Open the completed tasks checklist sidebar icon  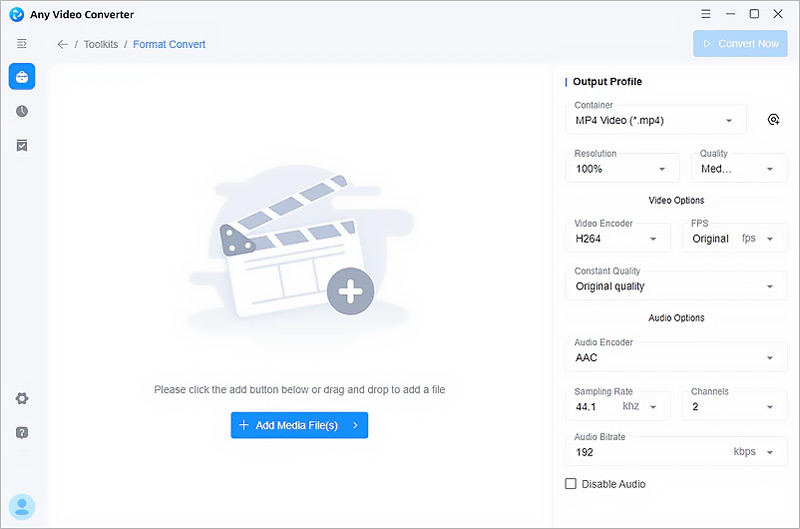22,145
